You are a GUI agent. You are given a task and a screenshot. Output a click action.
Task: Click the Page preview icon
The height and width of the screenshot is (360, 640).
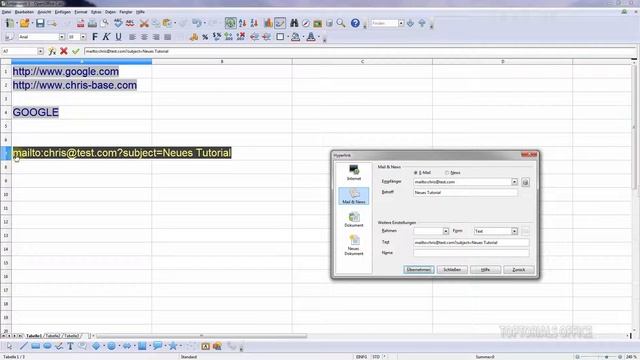[105, 23]
